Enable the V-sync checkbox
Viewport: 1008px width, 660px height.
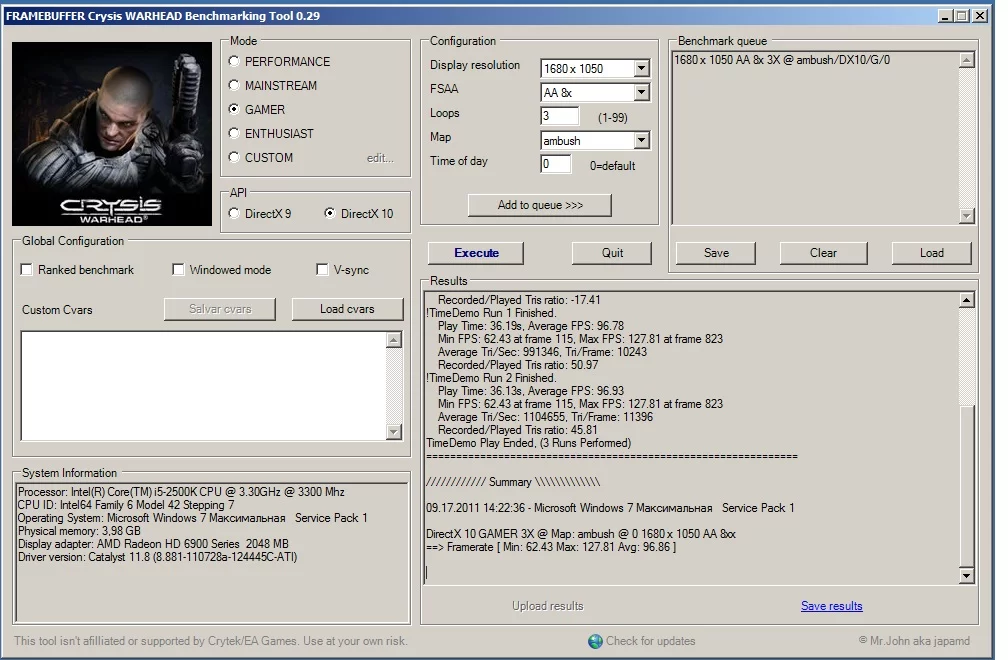322,270
